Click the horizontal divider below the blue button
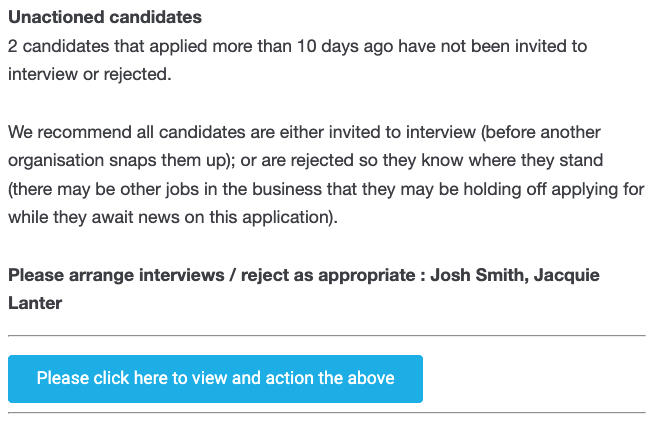 (327, 413)
